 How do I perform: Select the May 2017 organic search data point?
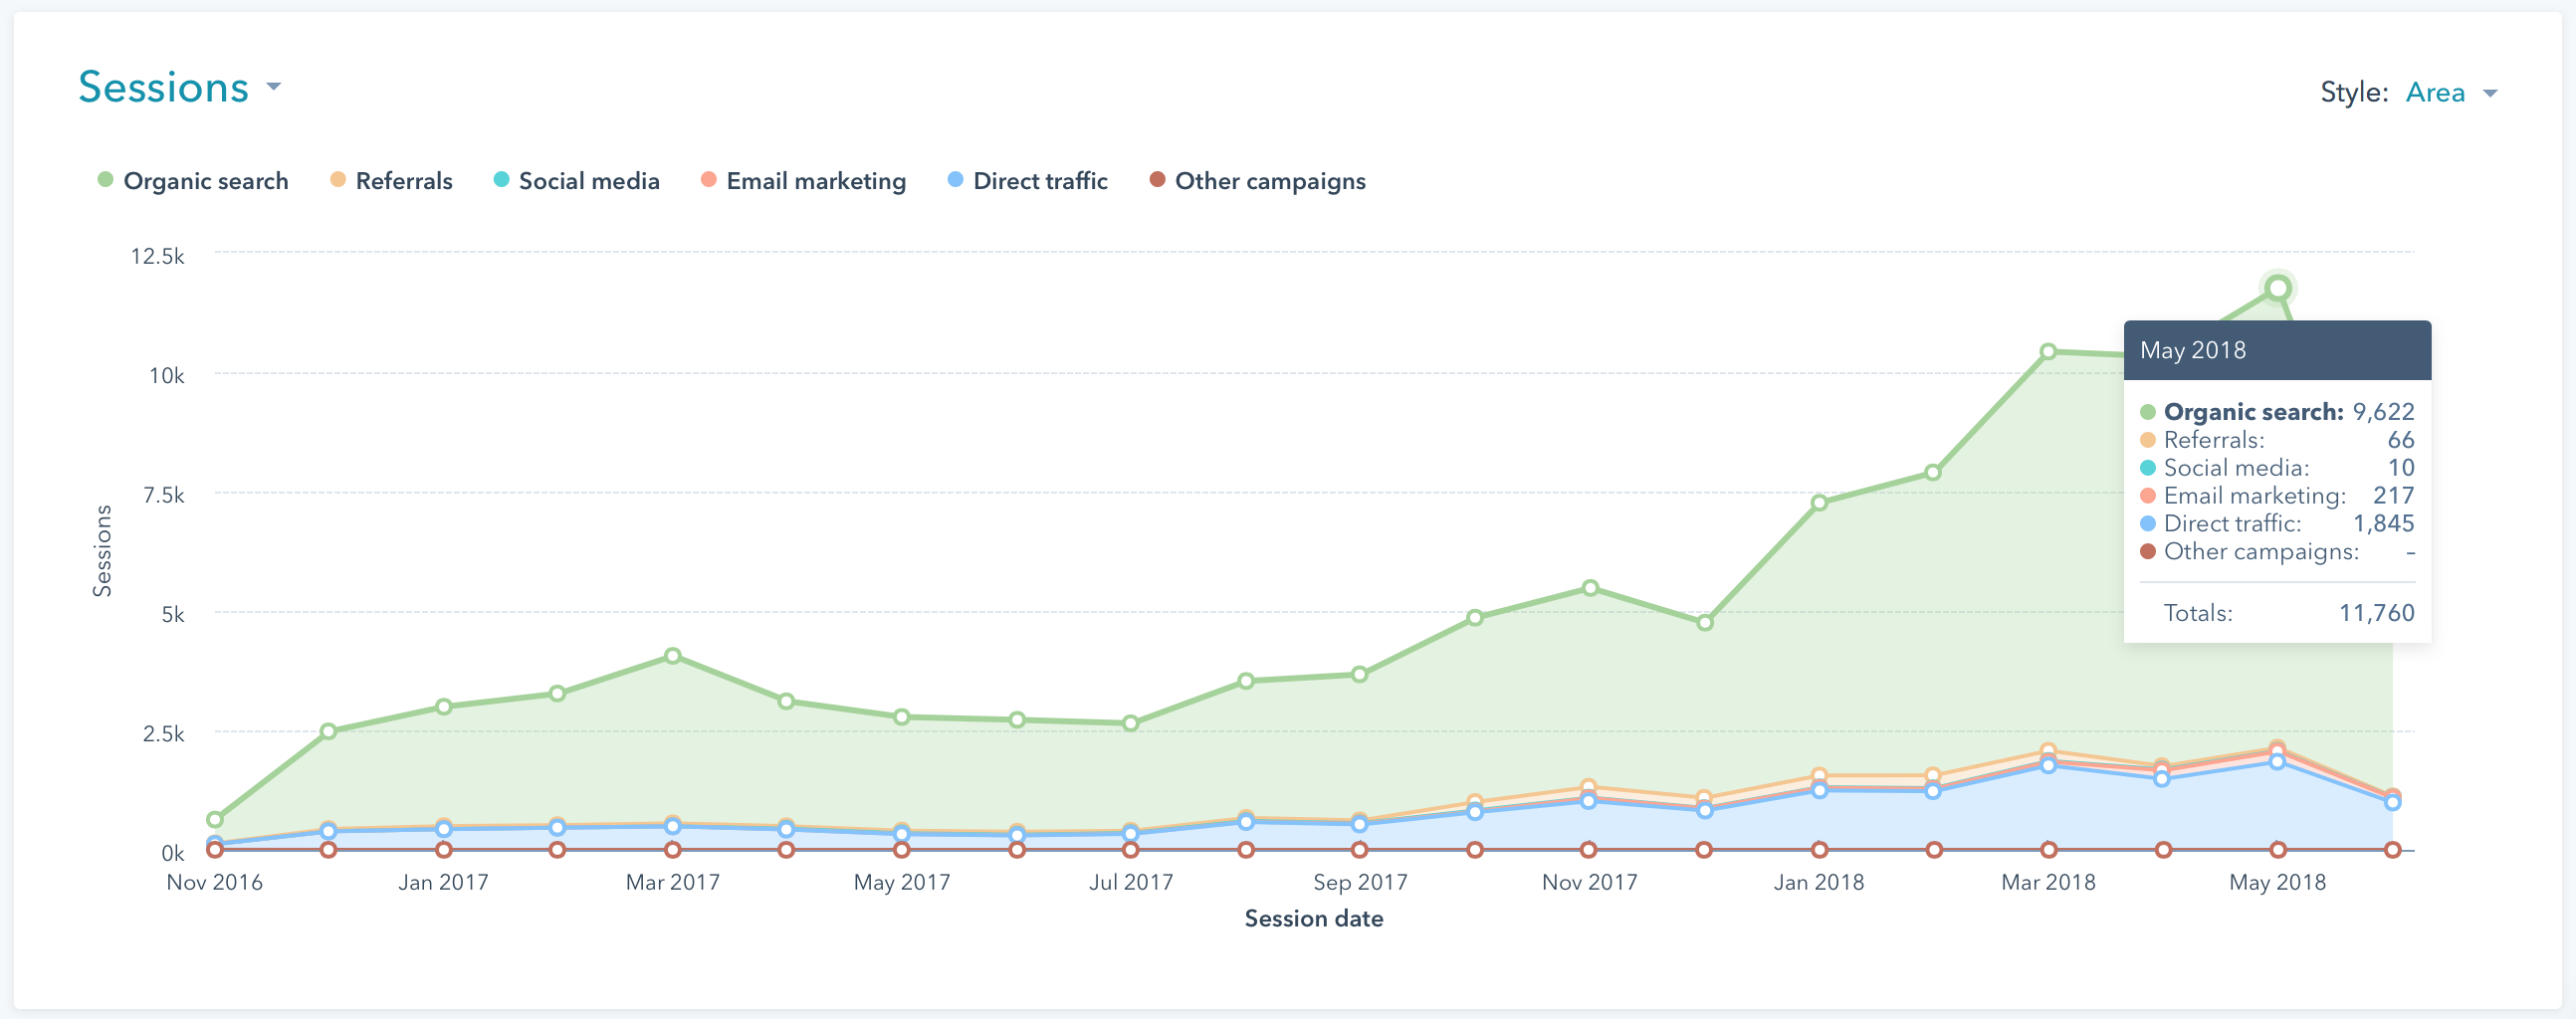[902, 717]
